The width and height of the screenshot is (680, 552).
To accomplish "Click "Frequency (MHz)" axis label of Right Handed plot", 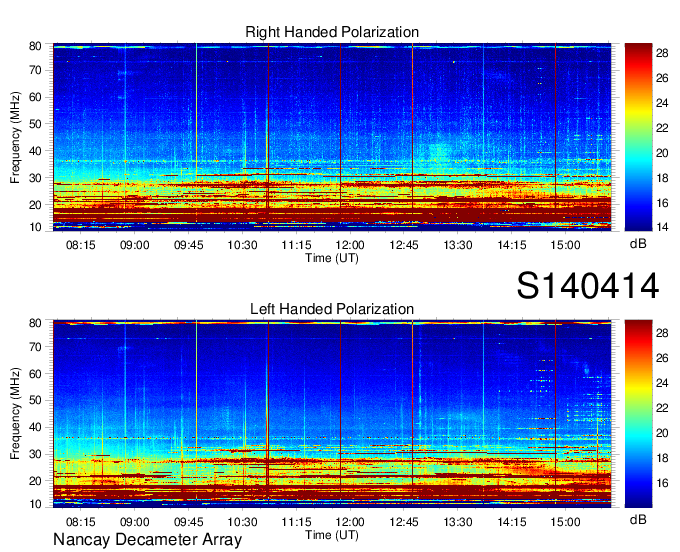I will click(x=15, y=137).
